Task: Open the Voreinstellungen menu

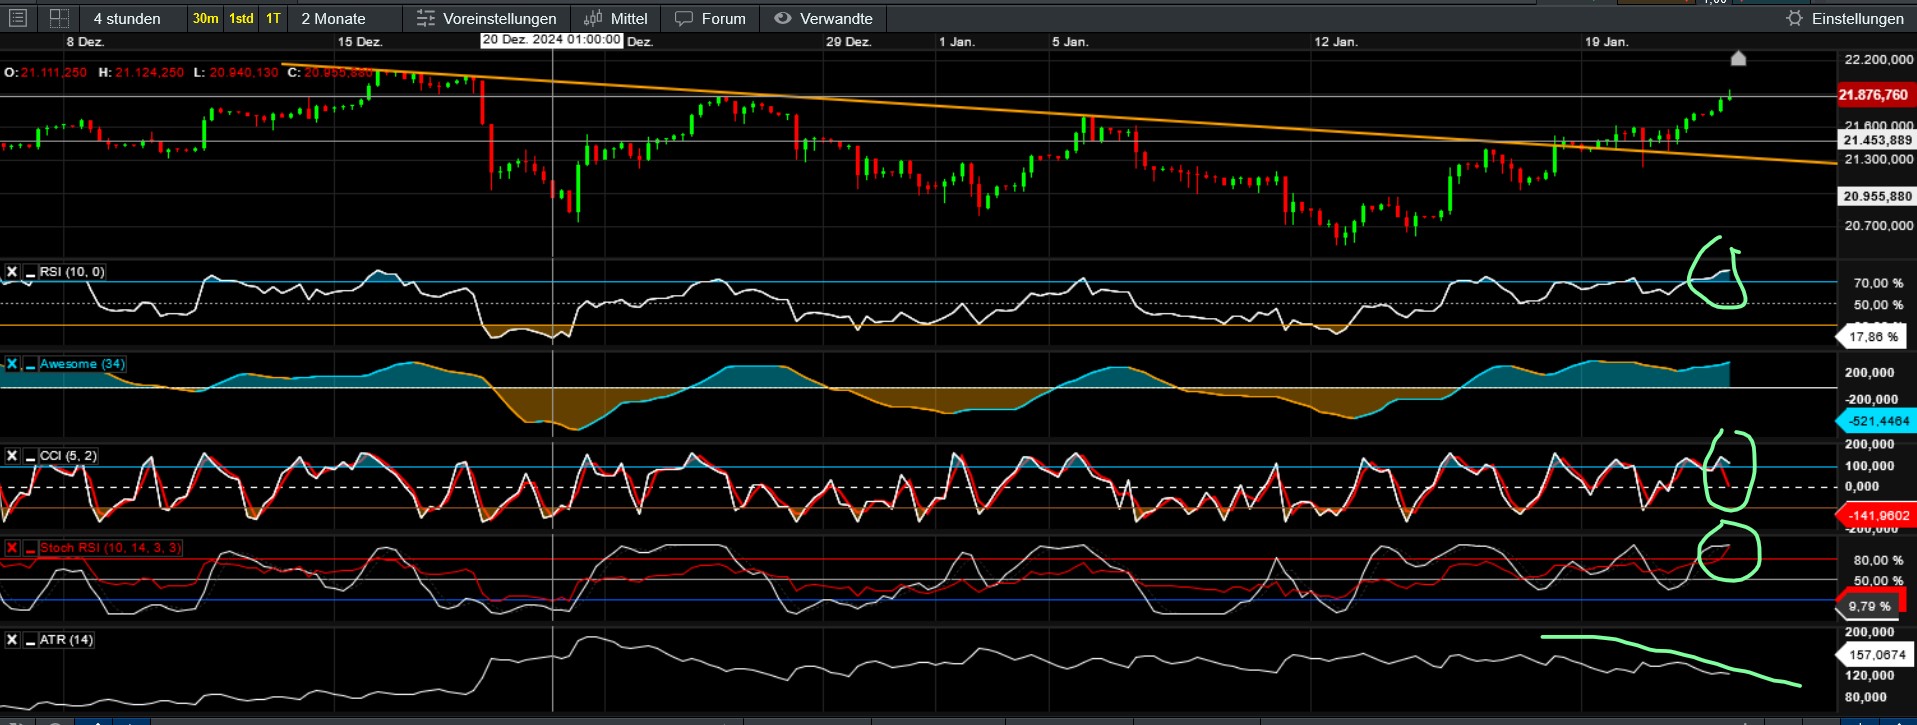Action: [486, 18]
